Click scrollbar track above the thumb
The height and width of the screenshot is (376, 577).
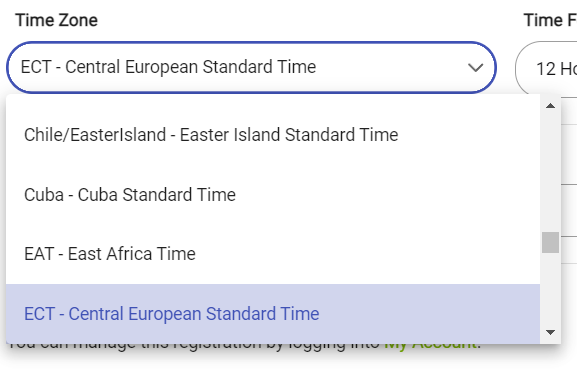pyautogui.click(x=550, y=171)
